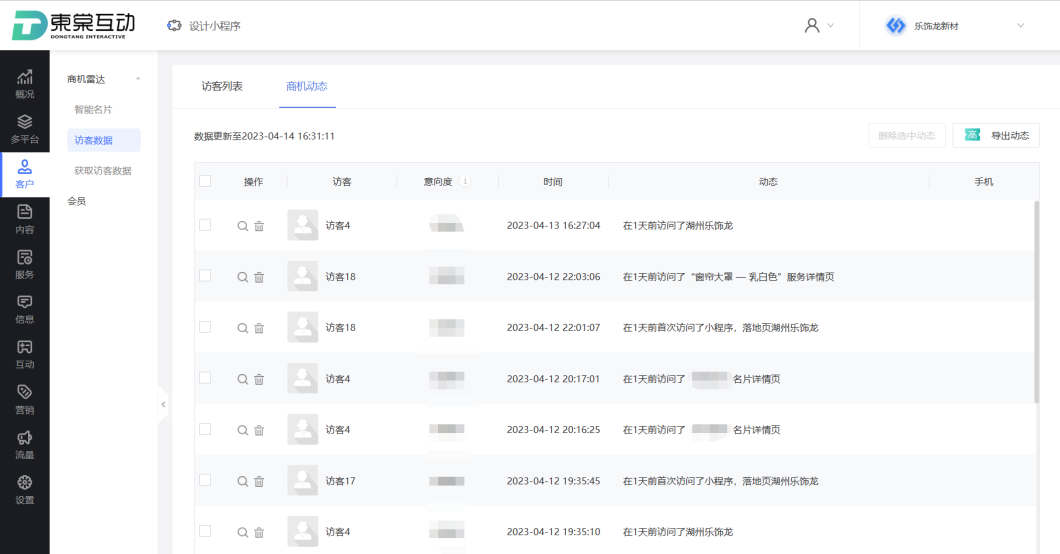Click the 访客18 avatar in 22:03:06 row

click(x=303, y=276)
